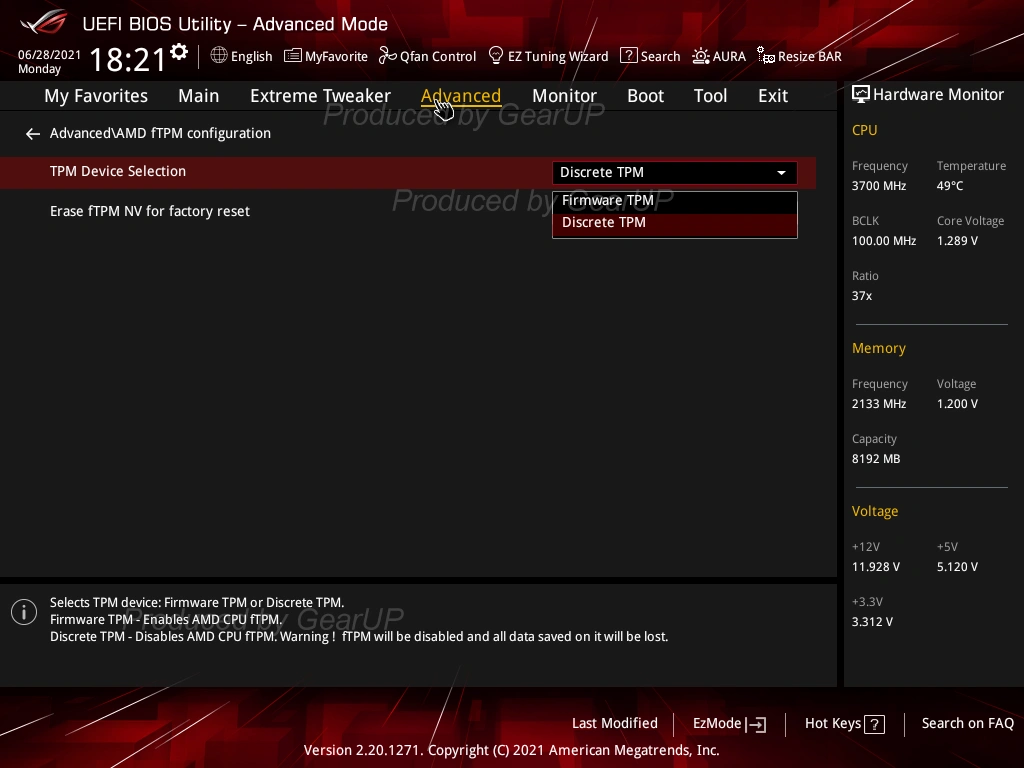
Task: Click EZ Tuning Wizard bulb icon
Action: pos(496,56)
